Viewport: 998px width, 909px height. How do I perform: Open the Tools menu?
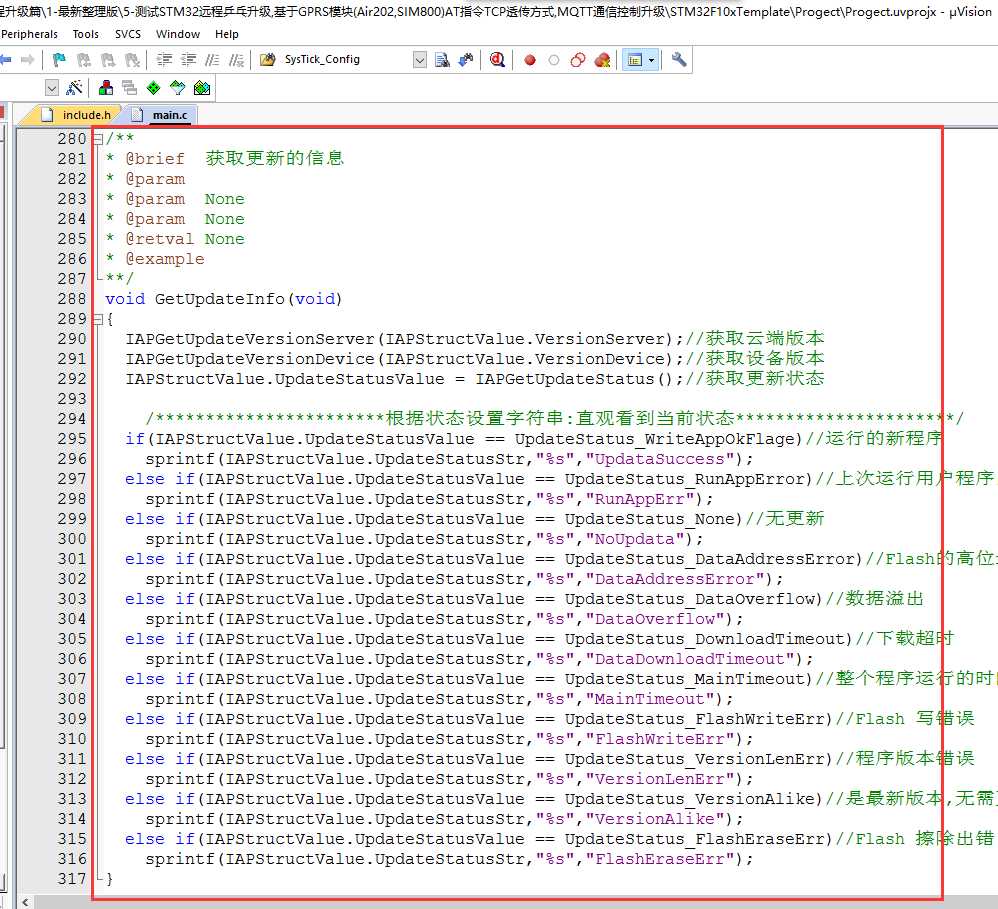85,34
